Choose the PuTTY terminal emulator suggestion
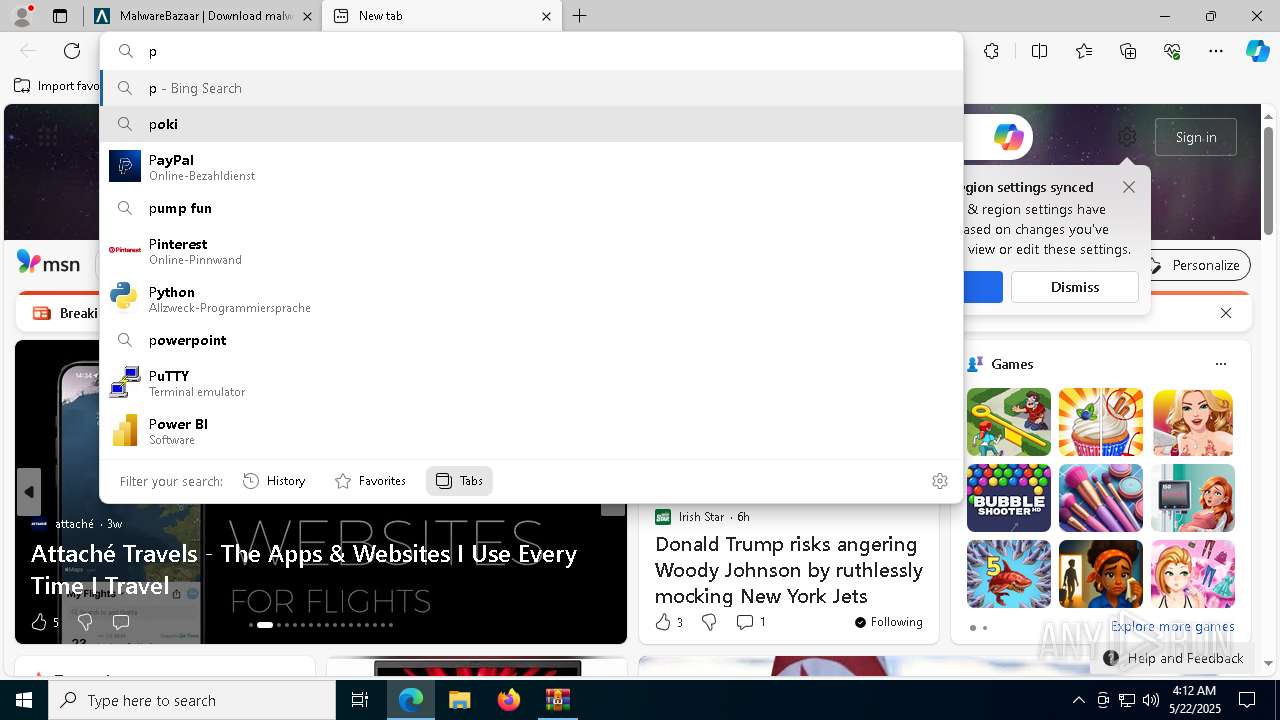 (x=532, y=383)
